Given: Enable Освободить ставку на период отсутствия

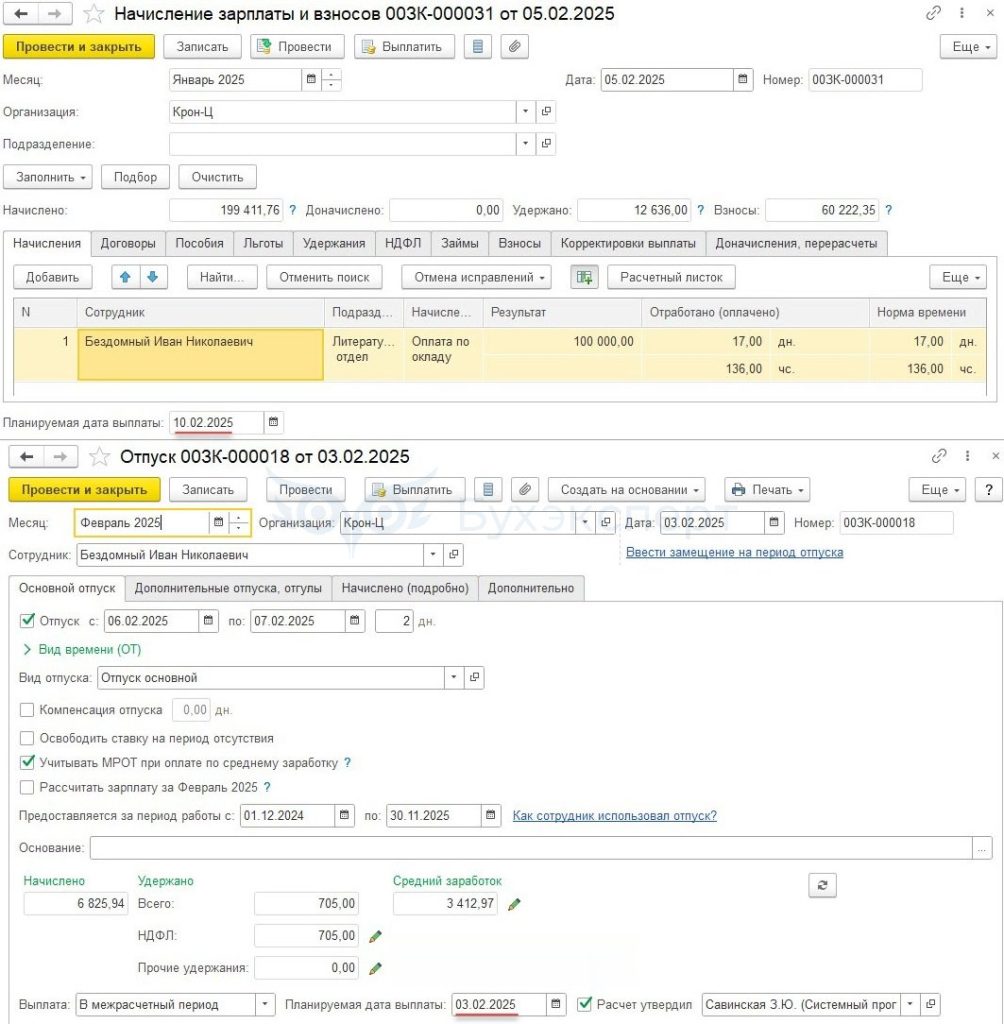Looking at the screenshot, I should click(x=27, y=739).
